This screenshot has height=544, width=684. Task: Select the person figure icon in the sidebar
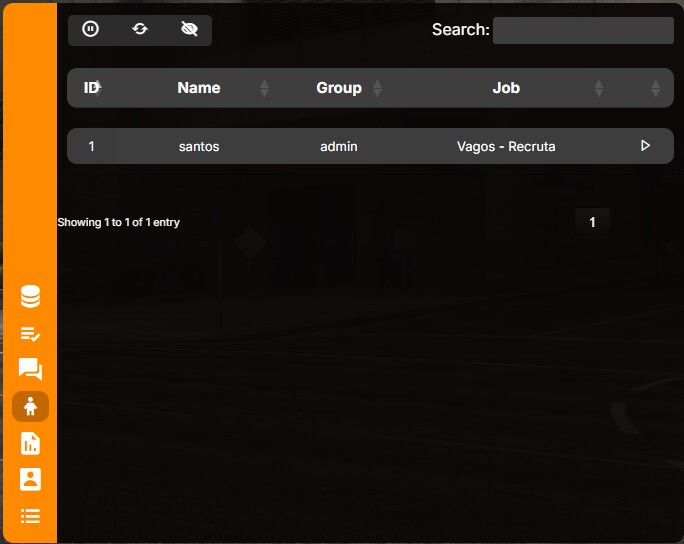click(x=31, y=407)
